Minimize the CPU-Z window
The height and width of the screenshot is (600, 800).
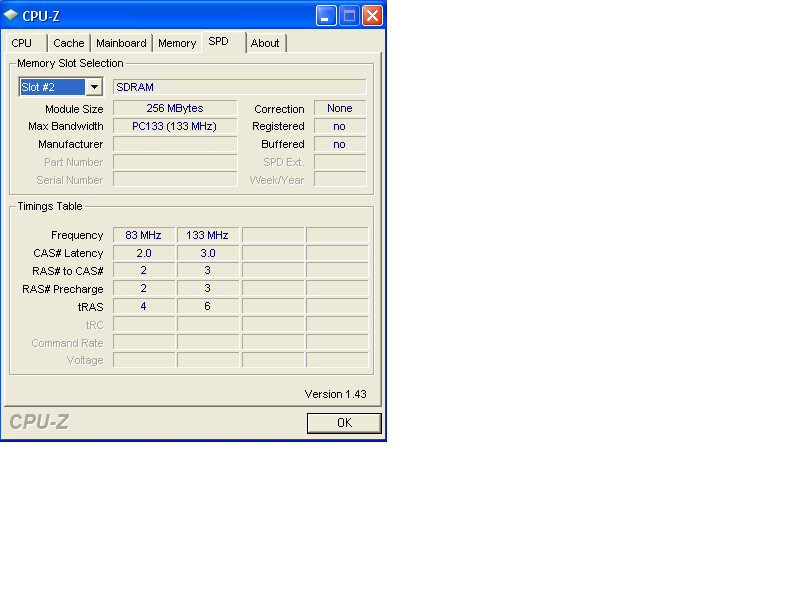(x=326, y=15)
